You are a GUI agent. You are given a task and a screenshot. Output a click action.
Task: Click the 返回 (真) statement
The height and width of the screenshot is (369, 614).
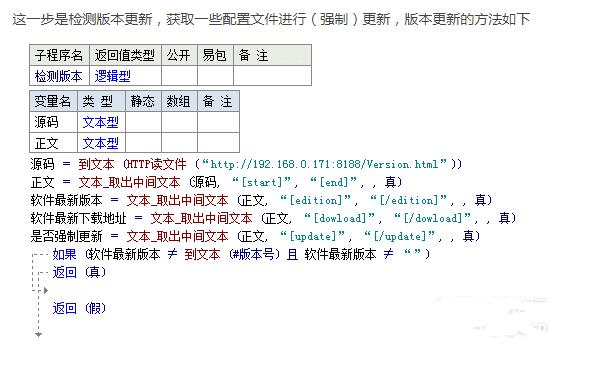click(x=79, y=272)
